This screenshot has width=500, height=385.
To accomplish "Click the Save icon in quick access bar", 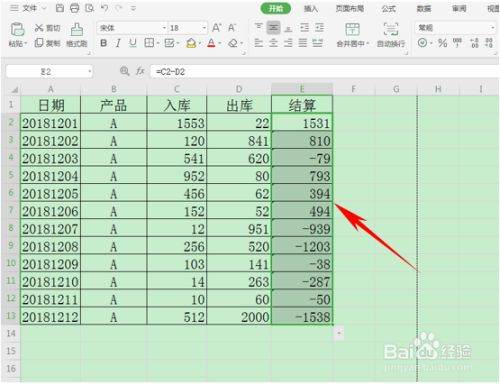I will click(x=60, y=8).
